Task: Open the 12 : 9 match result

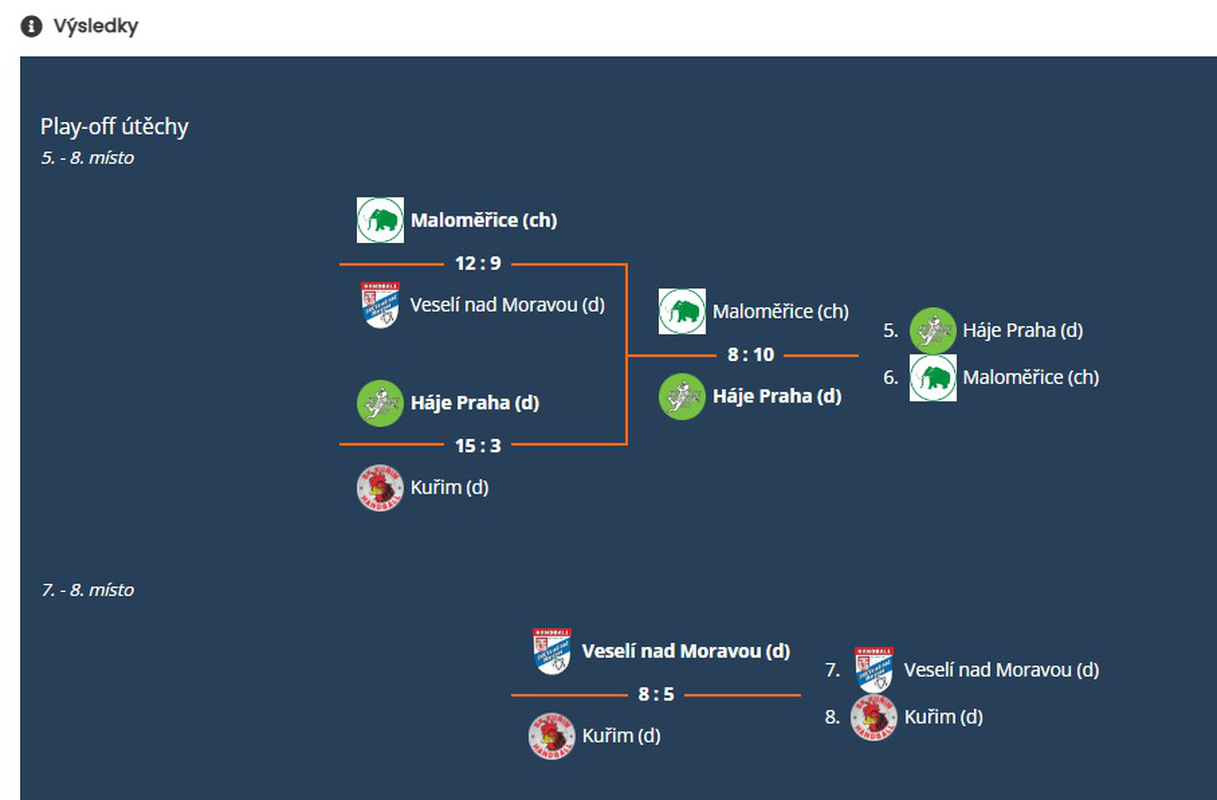Action: [478, 264]
